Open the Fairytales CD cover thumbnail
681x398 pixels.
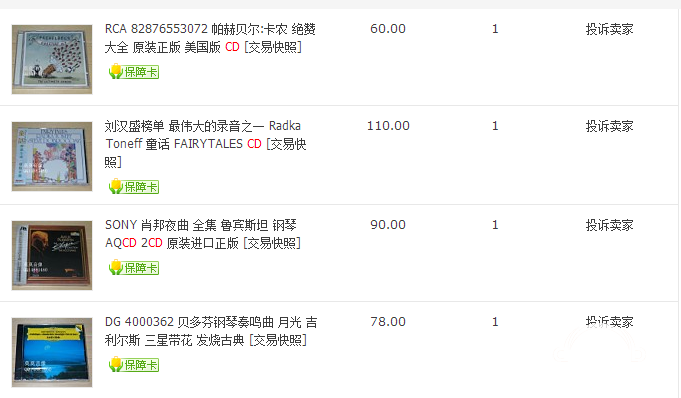click(x=52, y=156)
